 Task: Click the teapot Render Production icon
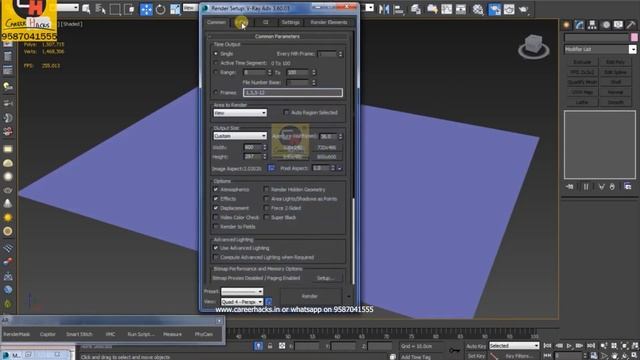pyautogui.click(x=524, y=9)
